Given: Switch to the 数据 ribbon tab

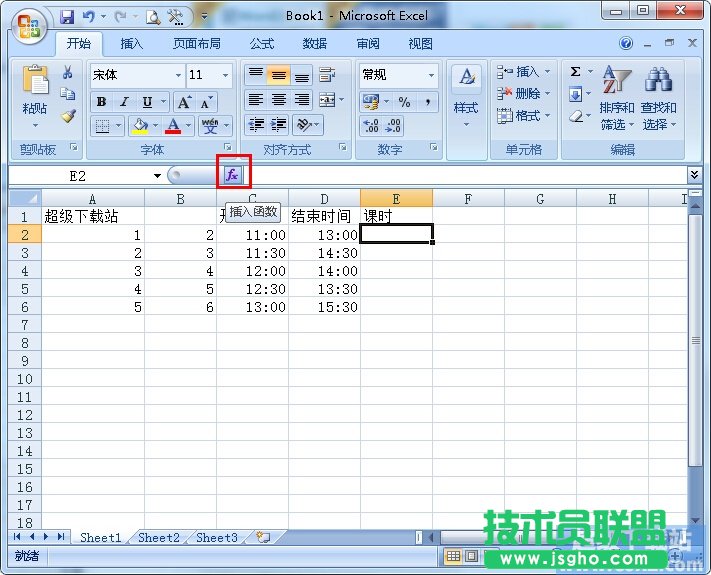Looking at the screenshot, I should coord(315,44).
